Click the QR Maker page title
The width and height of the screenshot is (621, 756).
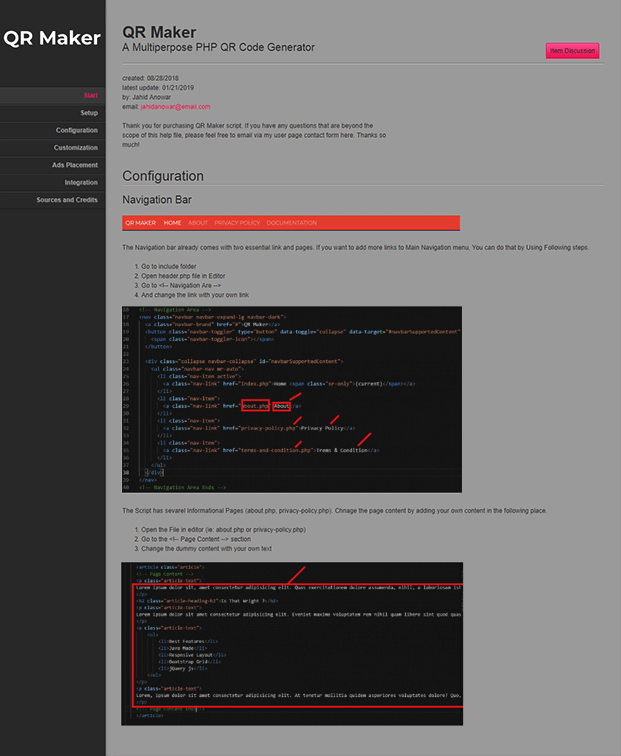(x=159, y=32)
